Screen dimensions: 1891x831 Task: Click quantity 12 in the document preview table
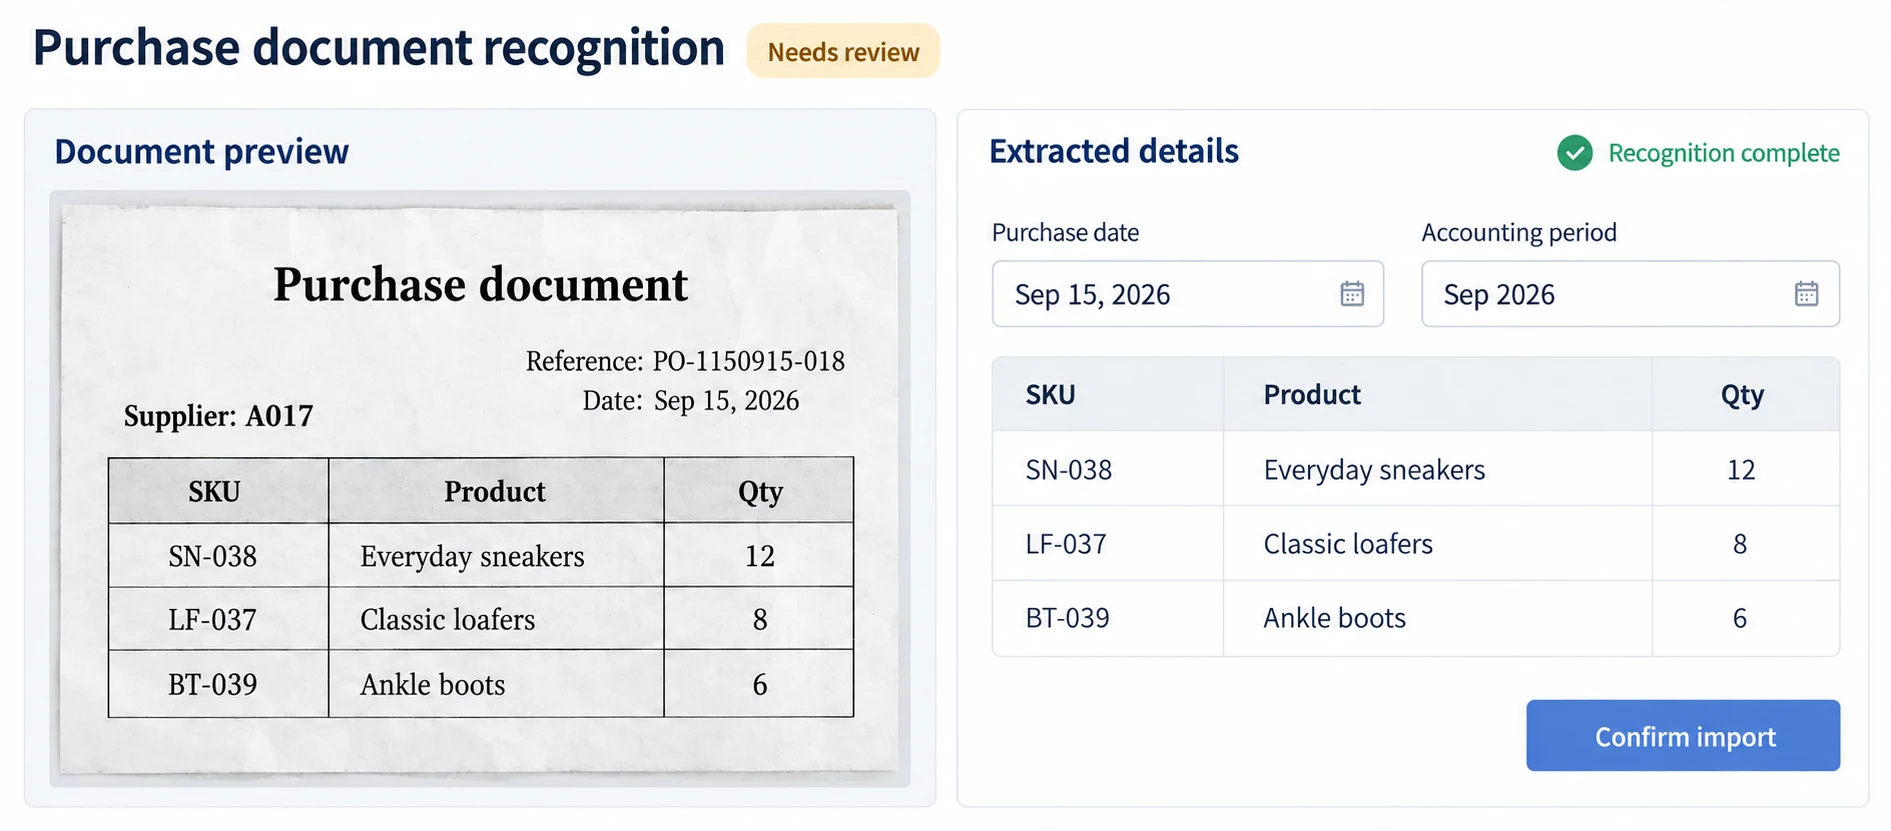tap(760, 556)
